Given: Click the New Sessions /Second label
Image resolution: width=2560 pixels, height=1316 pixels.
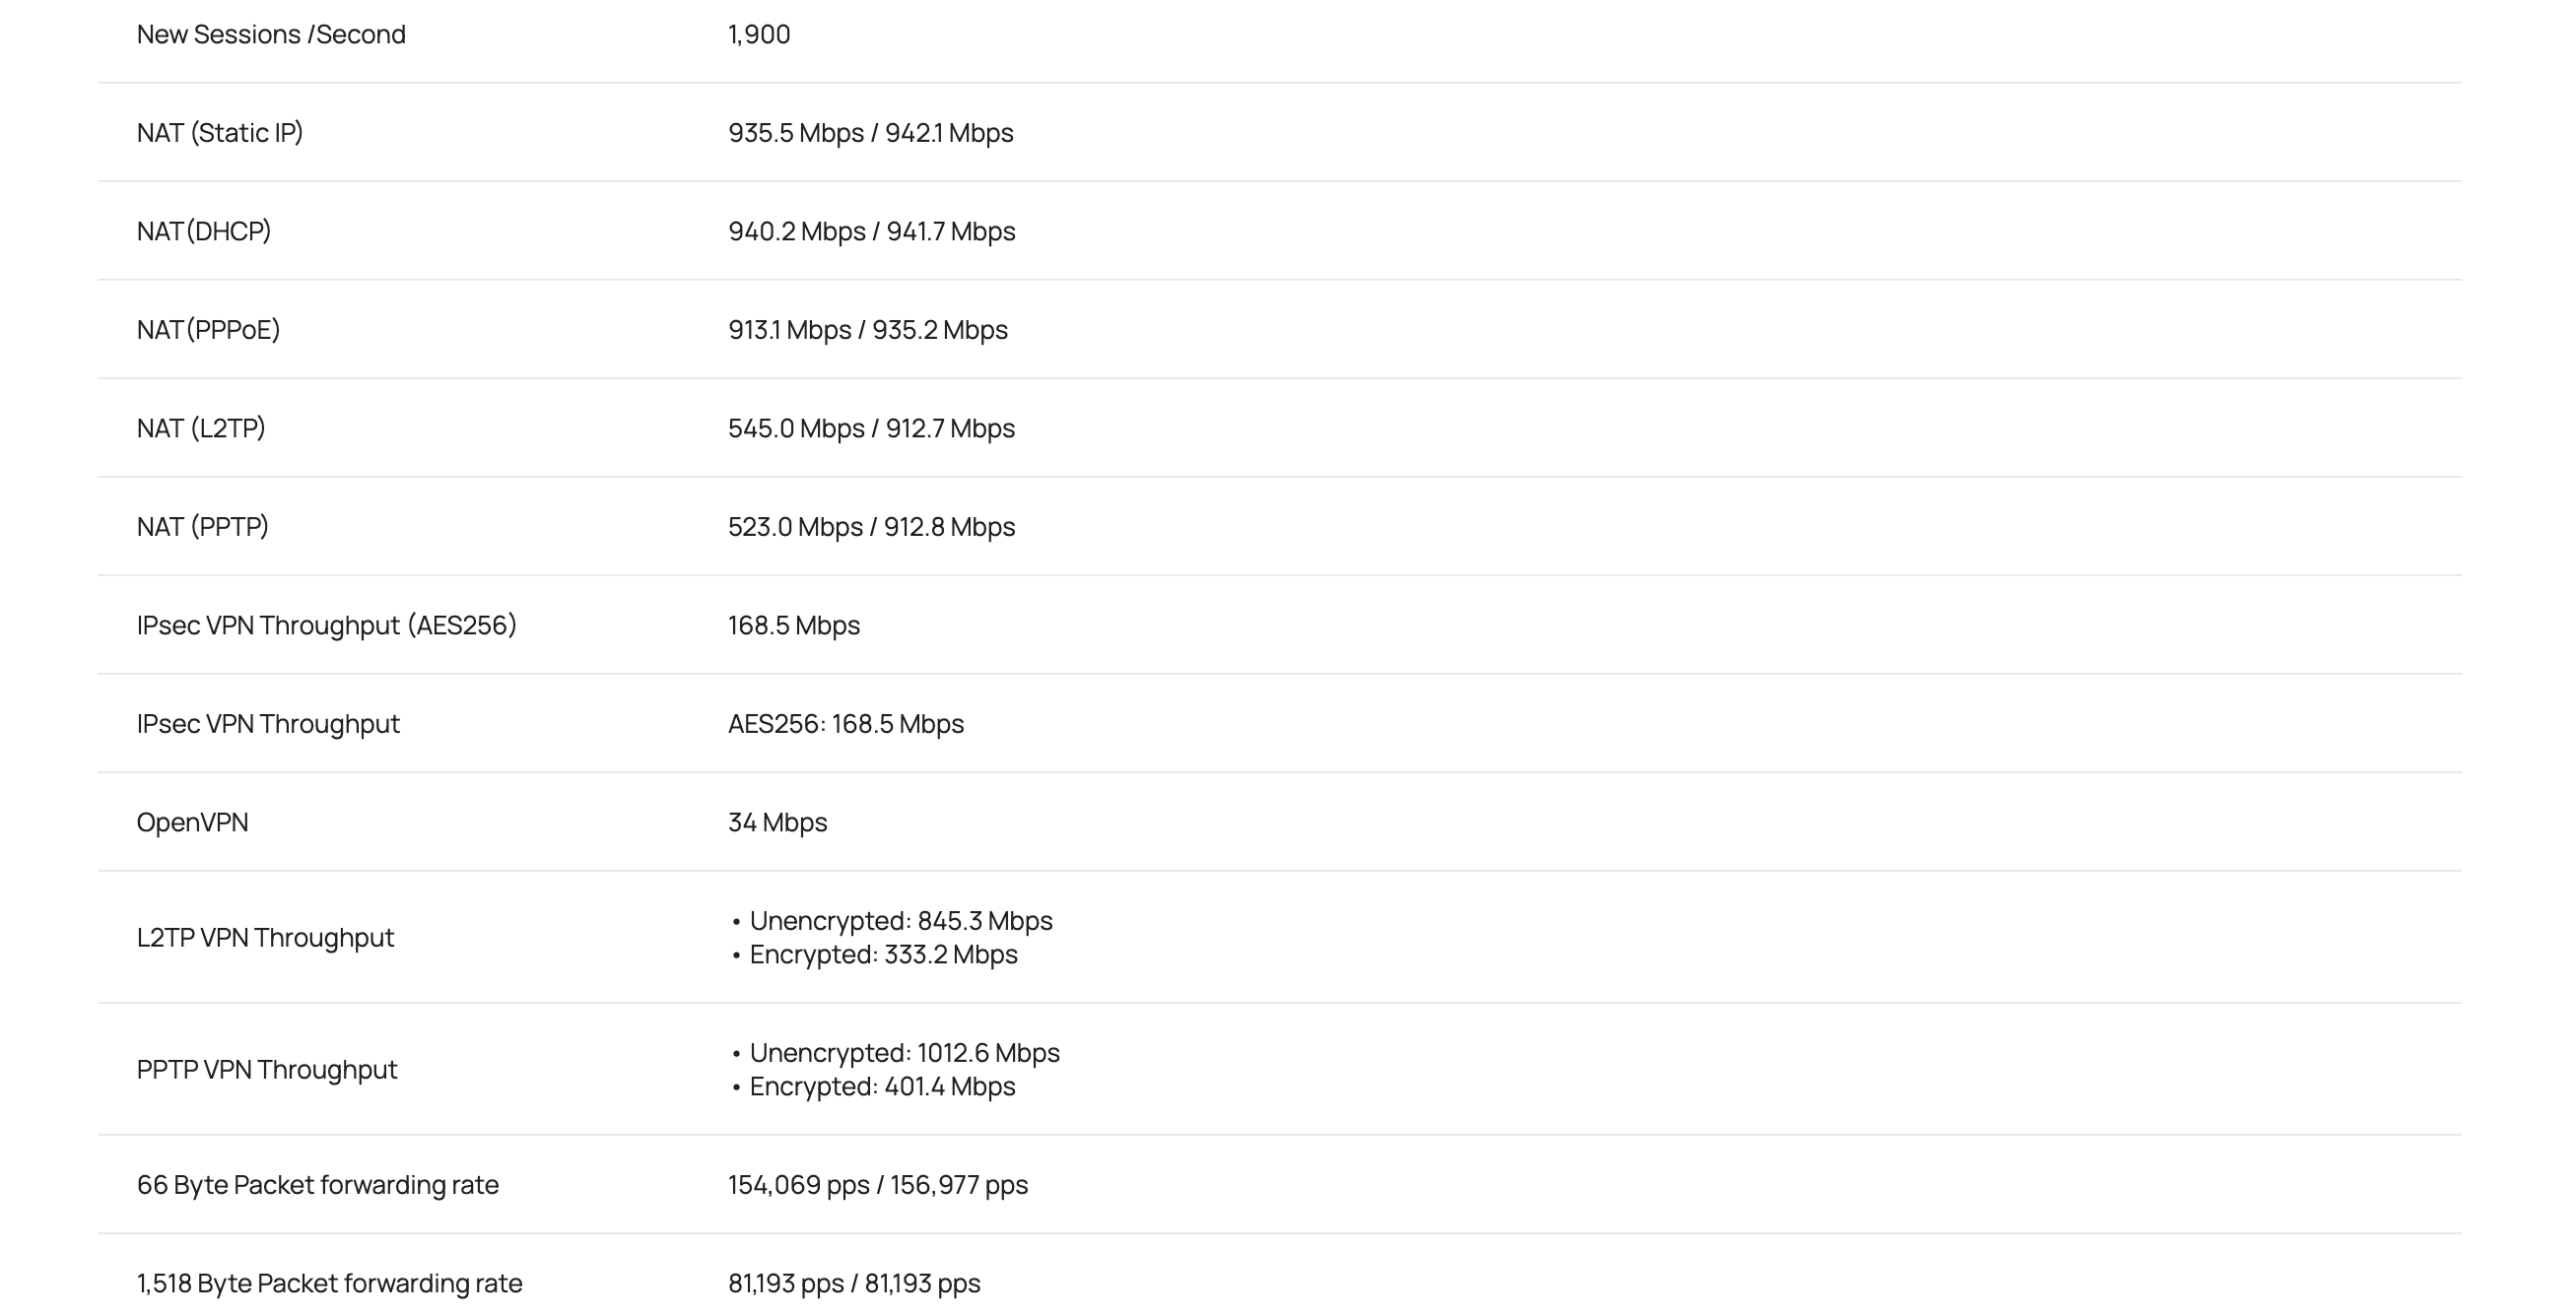Looking at the screenshot, I should 271,34.
